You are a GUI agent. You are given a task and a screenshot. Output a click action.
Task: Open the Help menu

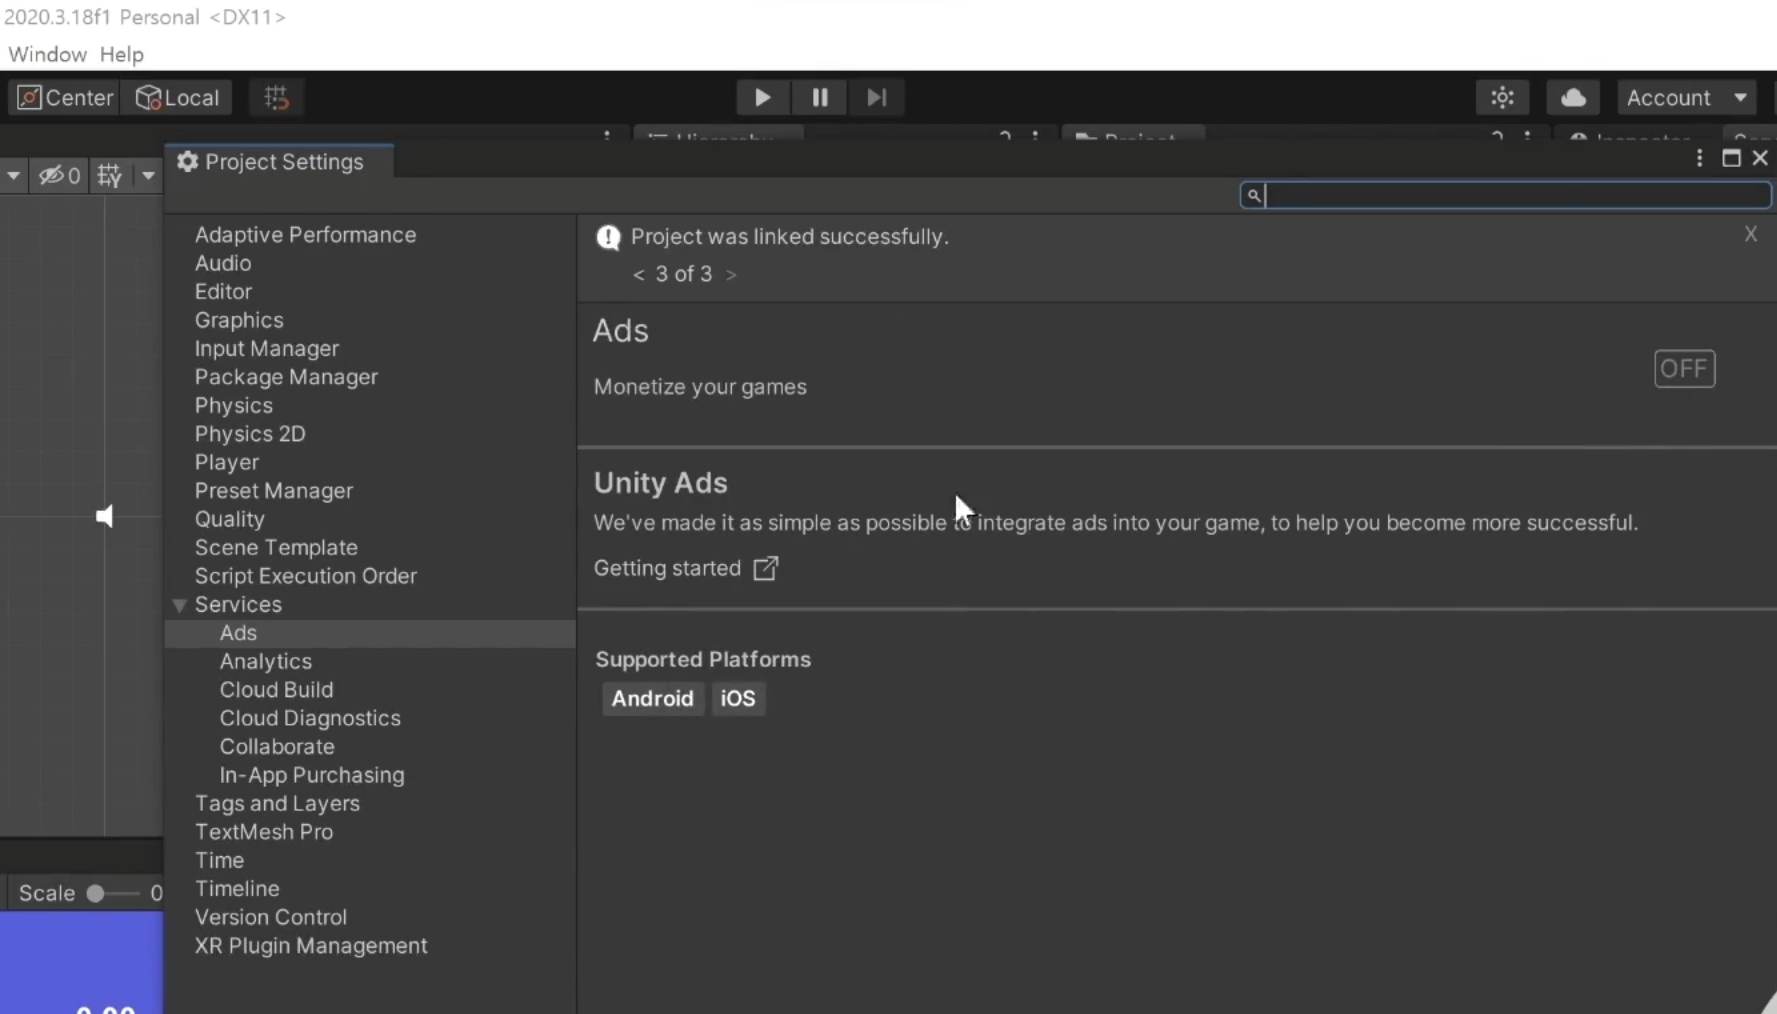[122, 54]
